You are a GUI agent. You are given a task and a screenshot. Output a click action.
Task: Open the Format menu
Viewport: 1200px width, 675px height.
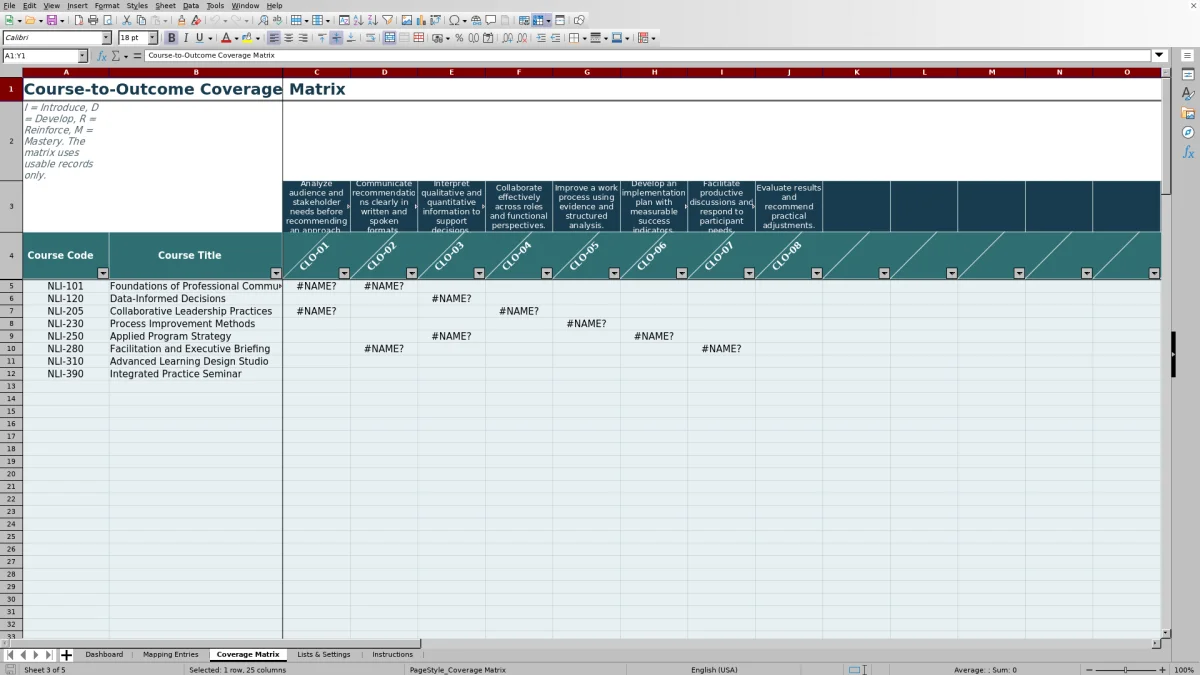coord(107,5)
